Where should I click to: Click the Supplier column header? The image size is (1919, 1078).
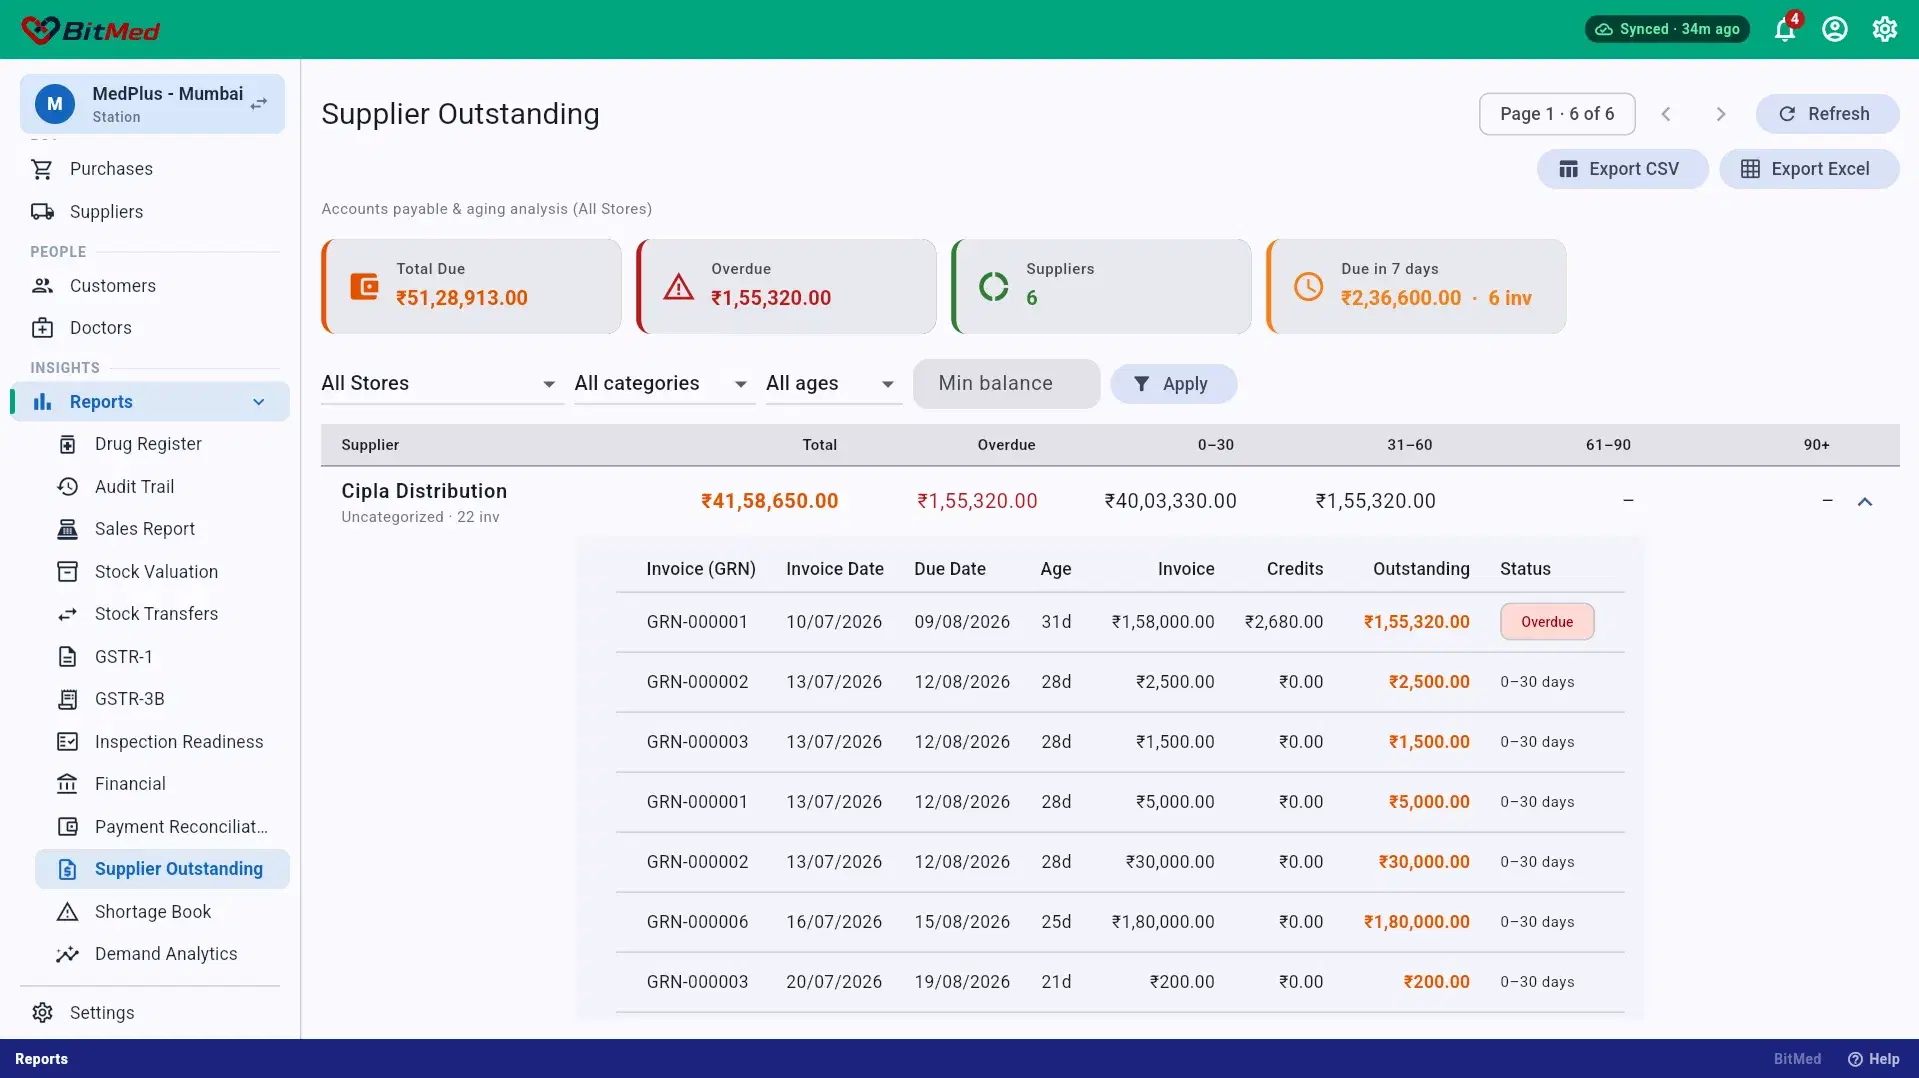[370, 445]
